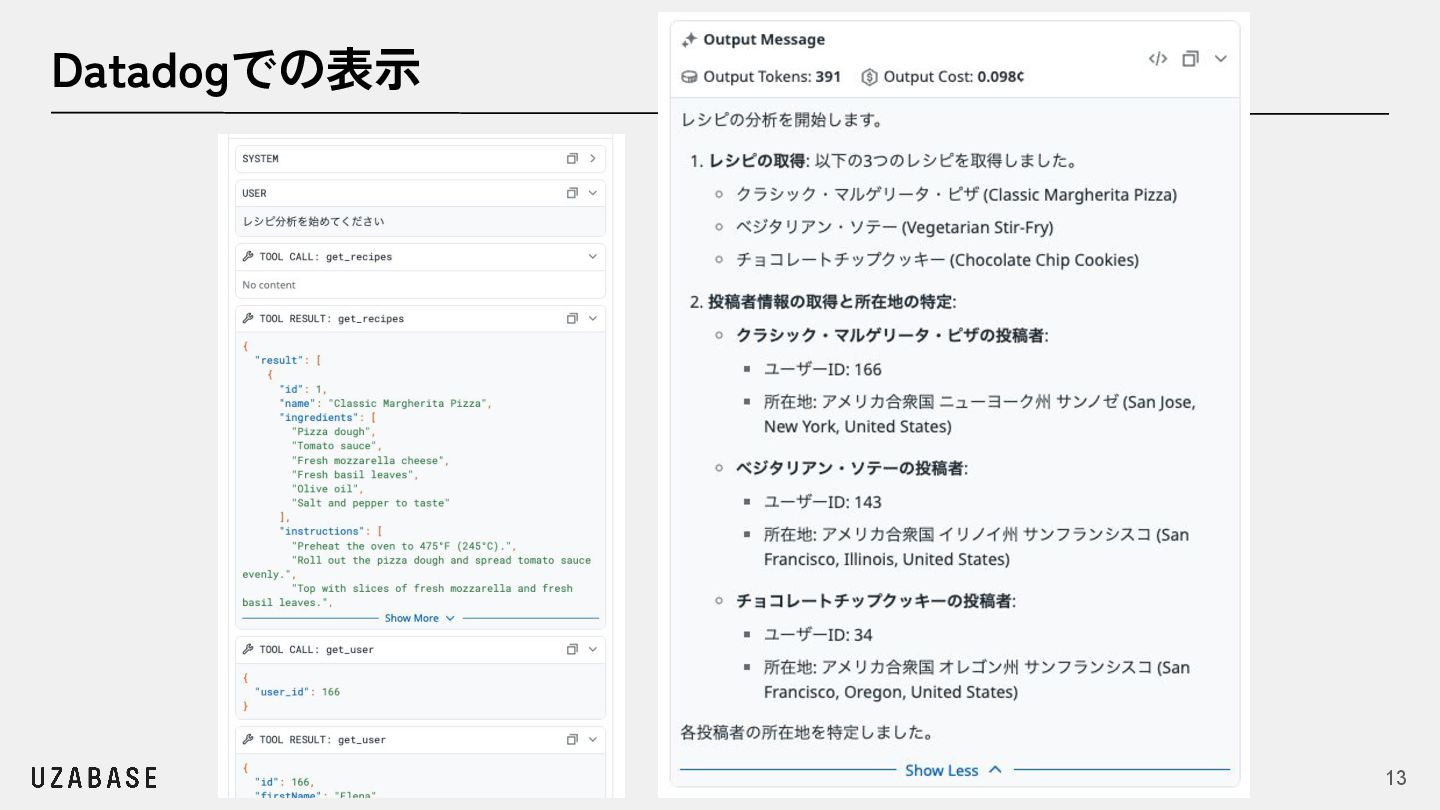Screen dimensions: 1440x810
Task: Click the wrench icon beside TOOL CALL: get_recipes
Action: coord(248,257)
